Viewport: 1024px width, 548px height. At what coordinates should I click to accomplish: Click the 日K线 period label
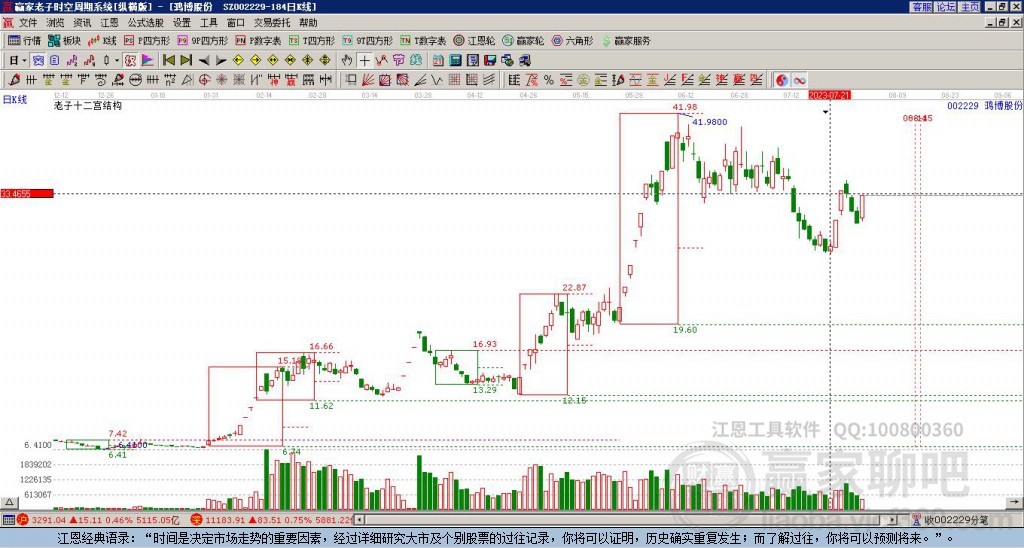click(x=14, y=100)
